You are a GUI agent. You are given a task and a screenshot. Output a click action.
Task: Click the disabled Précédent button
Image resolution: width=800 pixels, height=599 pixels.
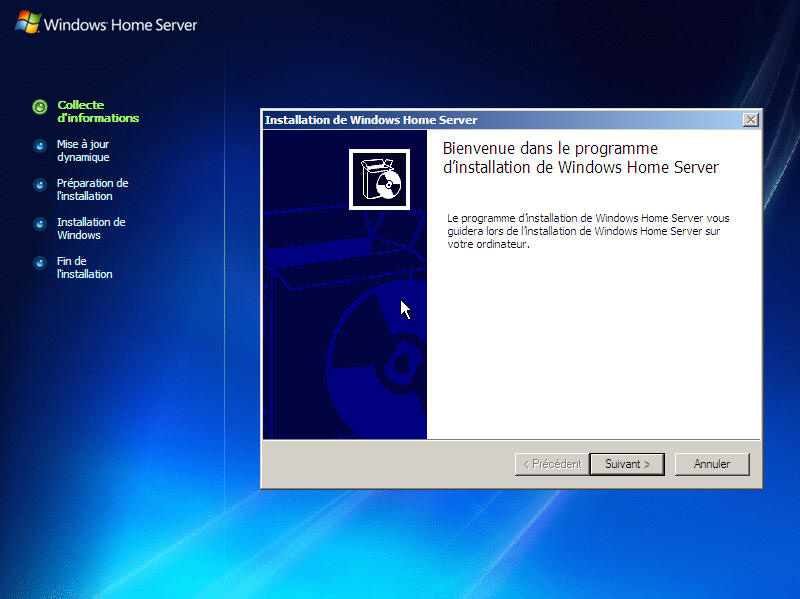pyautogui.click(x=551, y=464)
